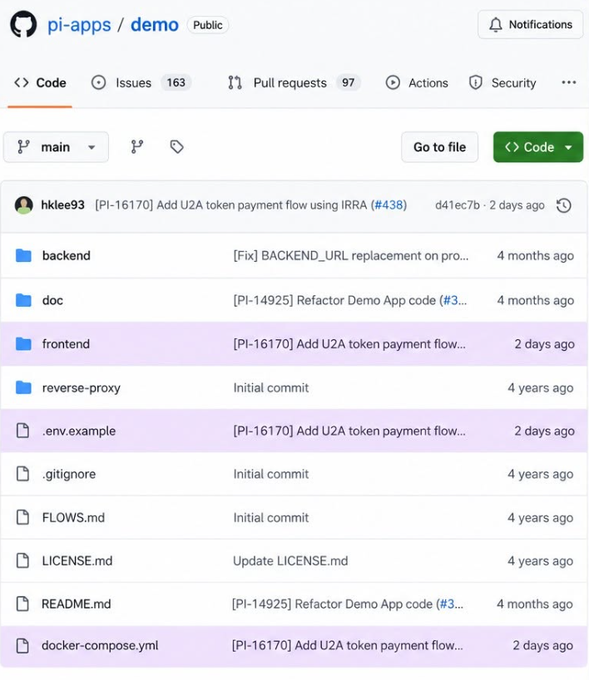The height and width of the screenshot is (680, 589).
Task: Click the doc folder icon
Action: tap(23, 300)
